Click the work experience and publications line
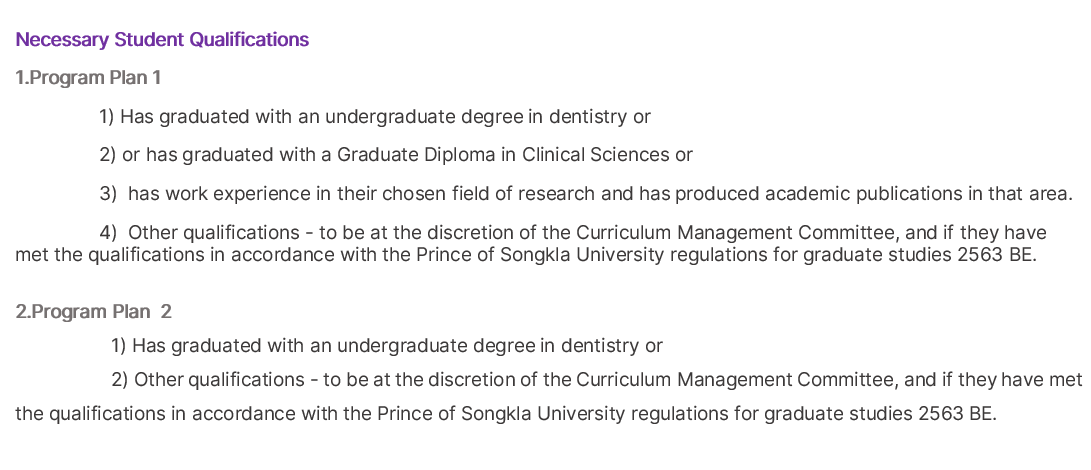This screenshot has width=1091, height=470. pyautogui.click(x=586, y=194)
